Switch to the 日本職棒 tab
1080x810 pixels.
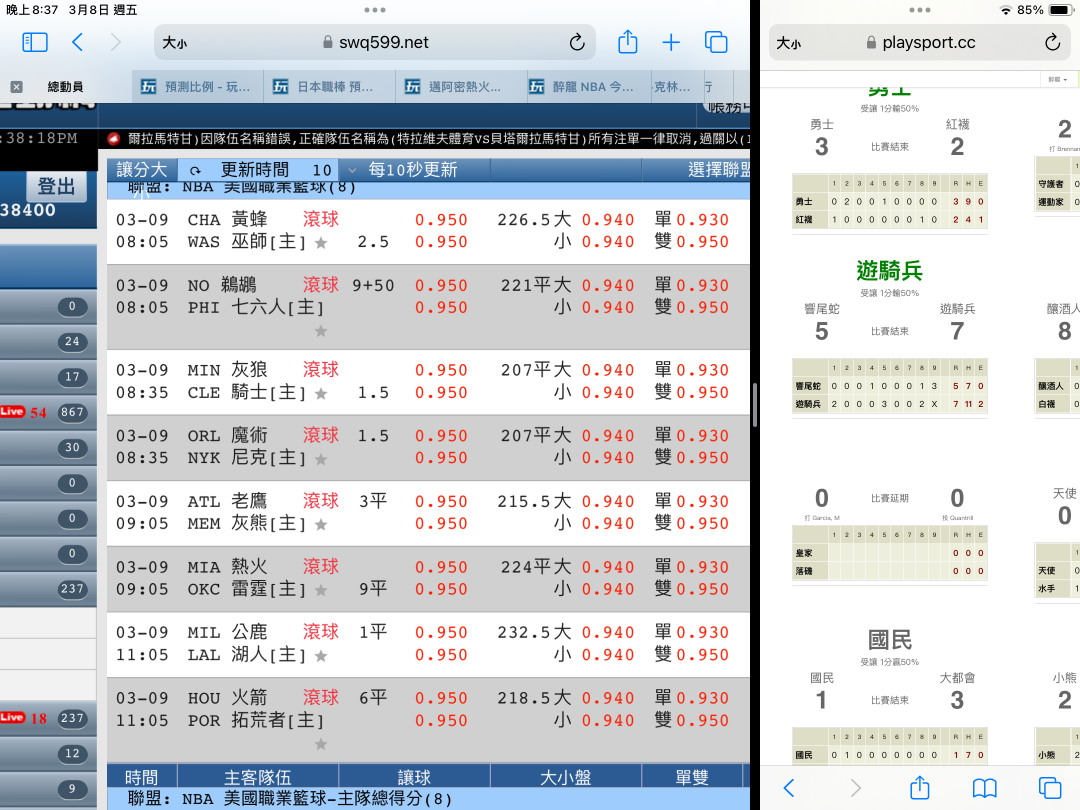[x=329, y=87]
